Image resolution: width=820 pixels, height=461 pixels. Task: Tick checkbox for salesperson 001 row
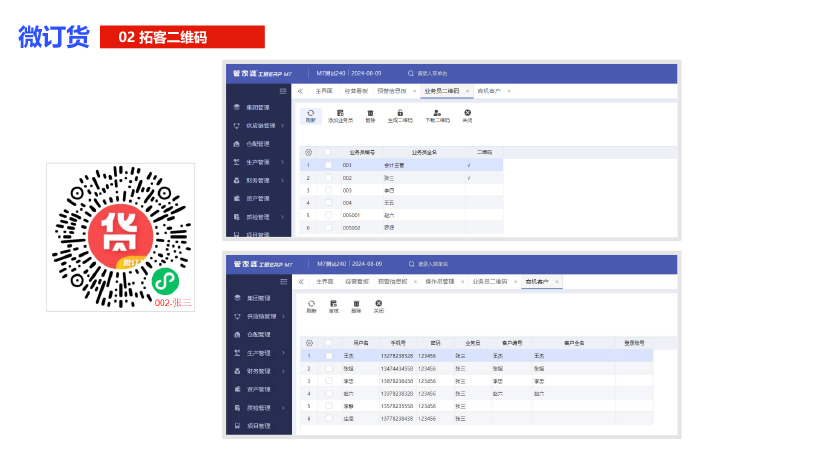coord(327,164)
